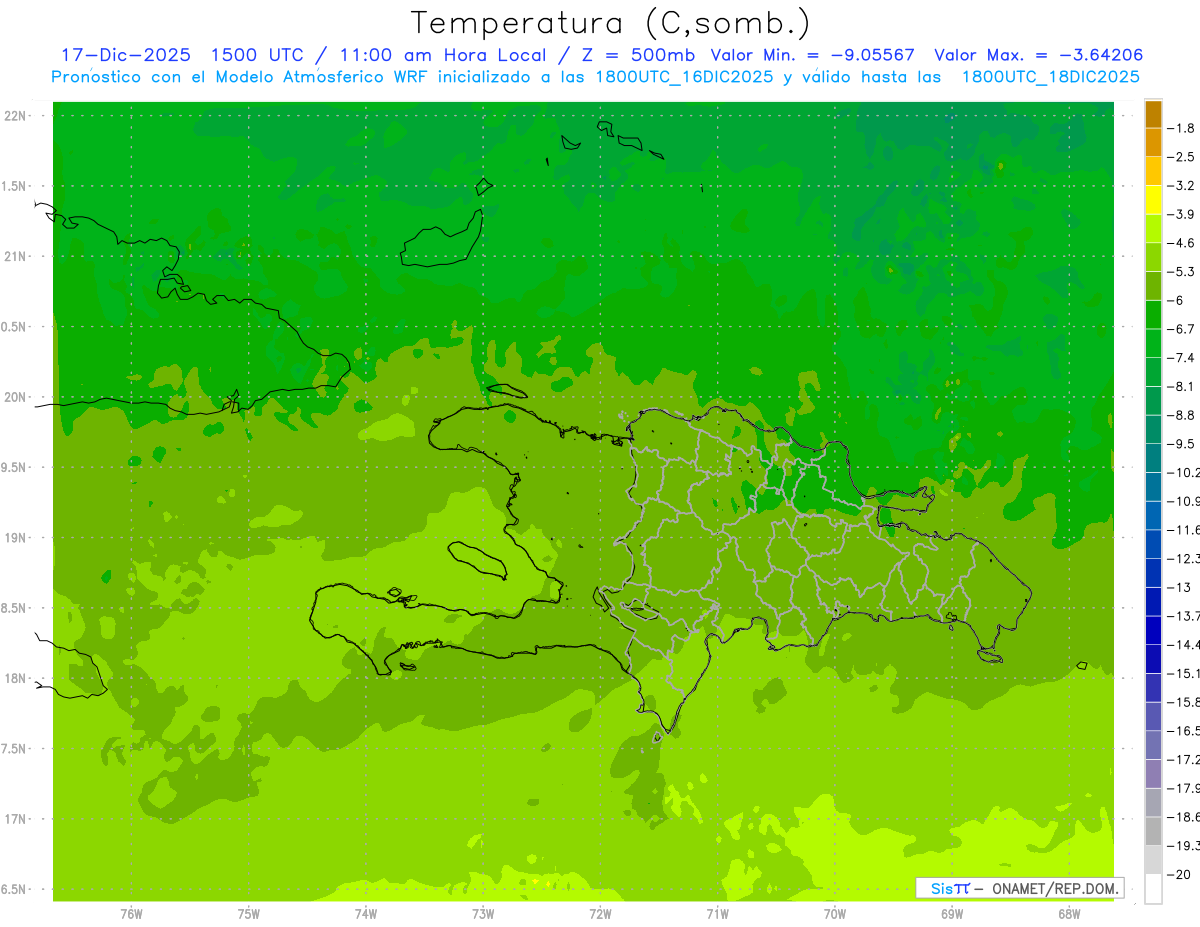The image size is (1200, 927).
Task: Click the "-3.9" color scale value
Action: (x=1181, y=214)
